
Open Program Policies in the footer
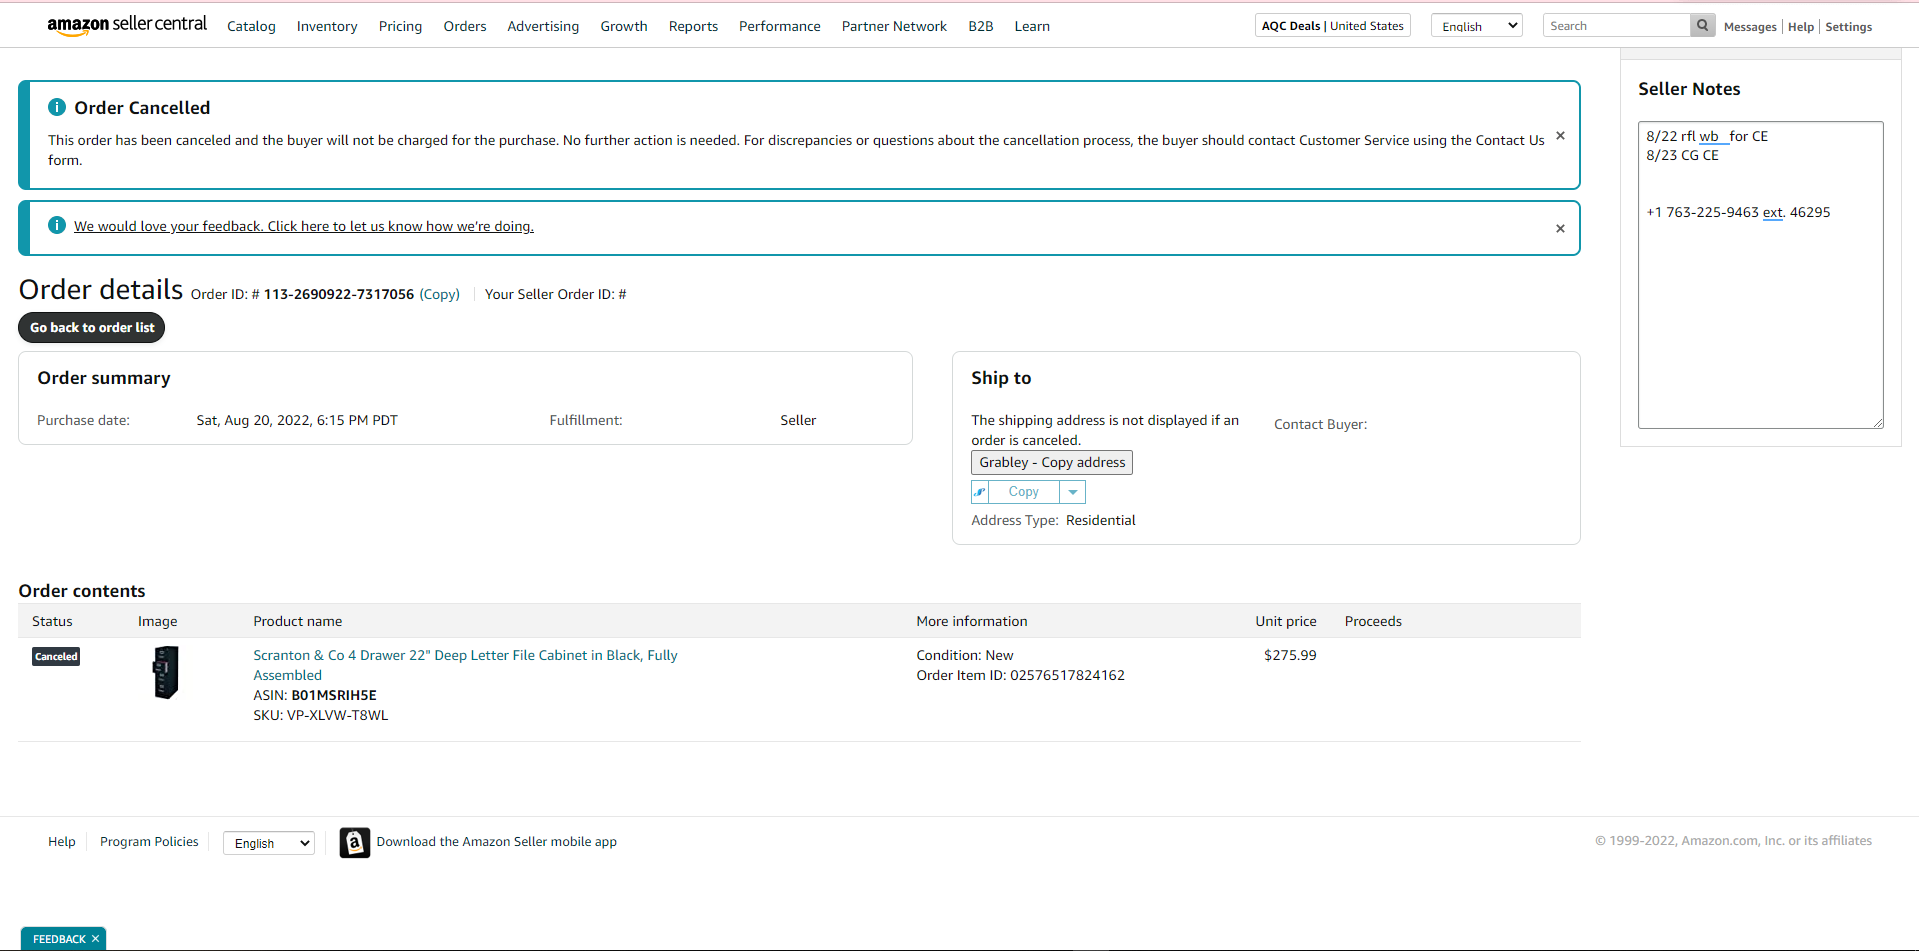pyautogui.click(x=149, y=842)
